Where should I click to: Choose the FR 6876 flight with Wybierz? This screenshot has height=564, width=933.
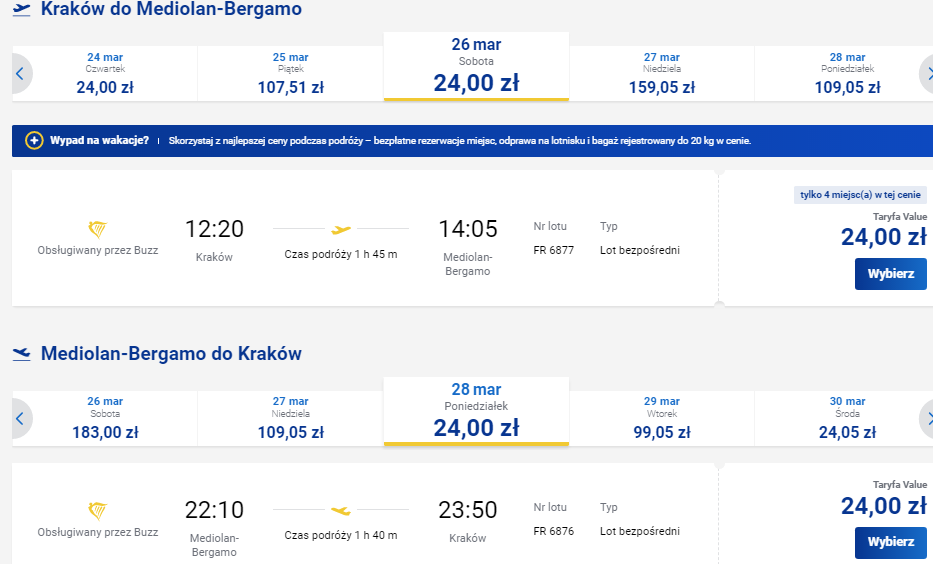pos(891,542)
